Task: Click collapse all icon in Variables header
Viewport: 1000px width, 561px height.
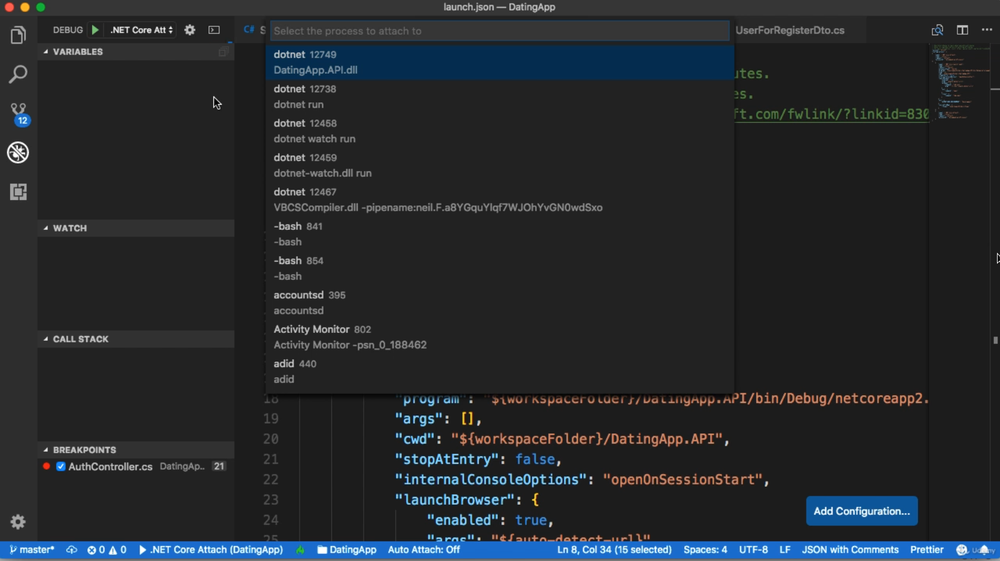Action: pos(223,52)
